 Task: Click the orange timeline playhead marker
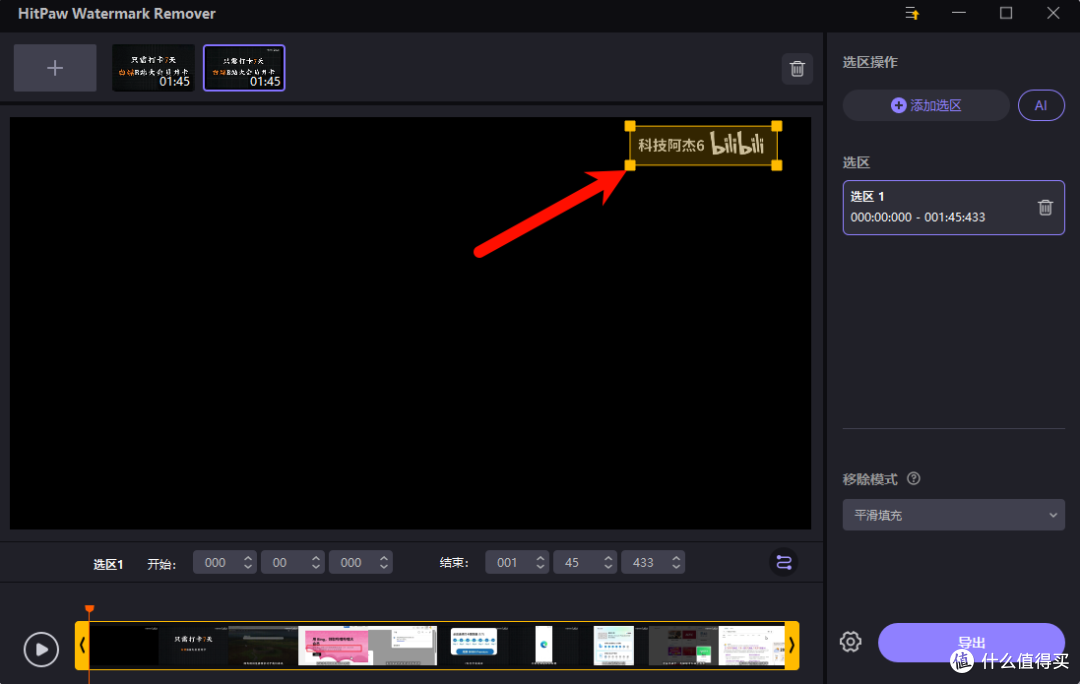click(90, 609)
